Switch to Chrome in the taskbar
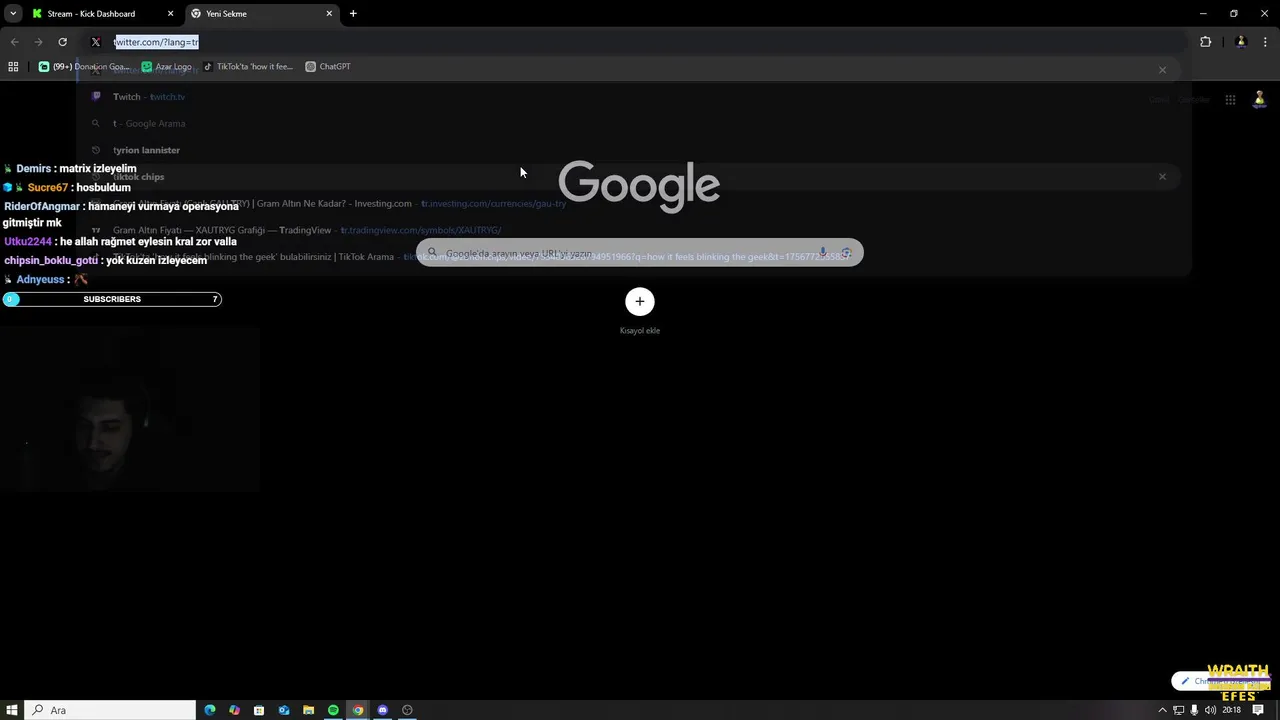 coord(358,710)
